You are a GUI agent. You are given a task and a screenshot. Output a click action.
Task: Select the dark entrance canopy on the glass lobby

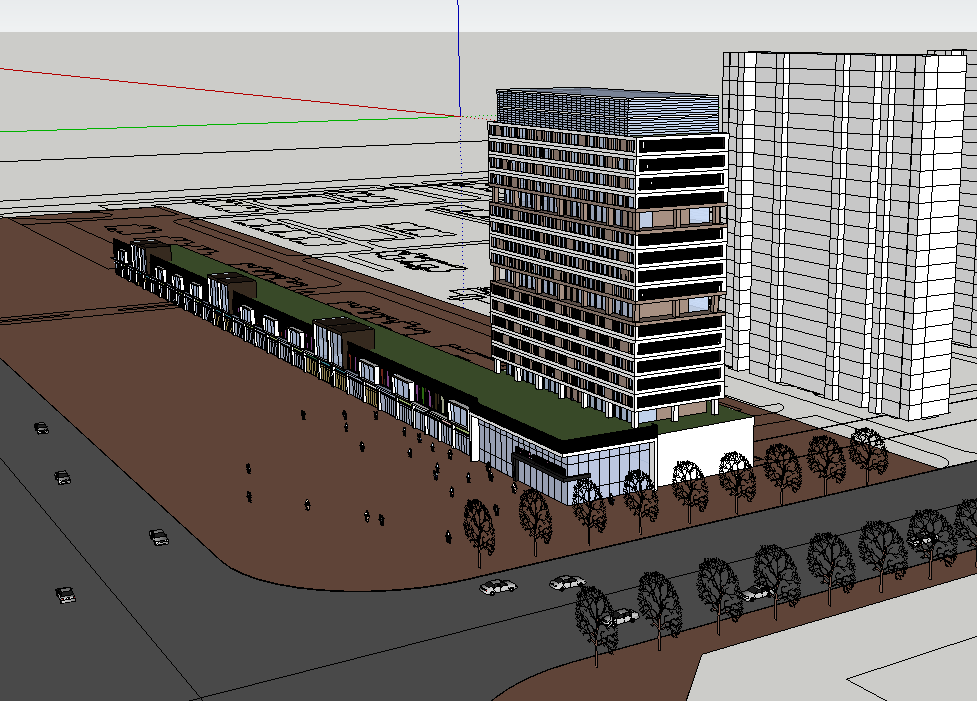click(548, 465)
